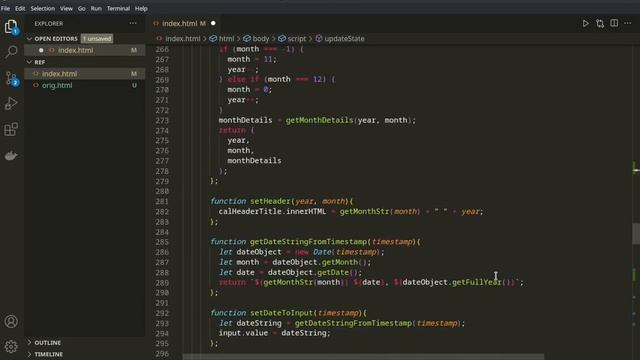Image resolution: width=640 pixels, height=360 pixels.
Task: Open the Search view icon
Action: (11, 52)
